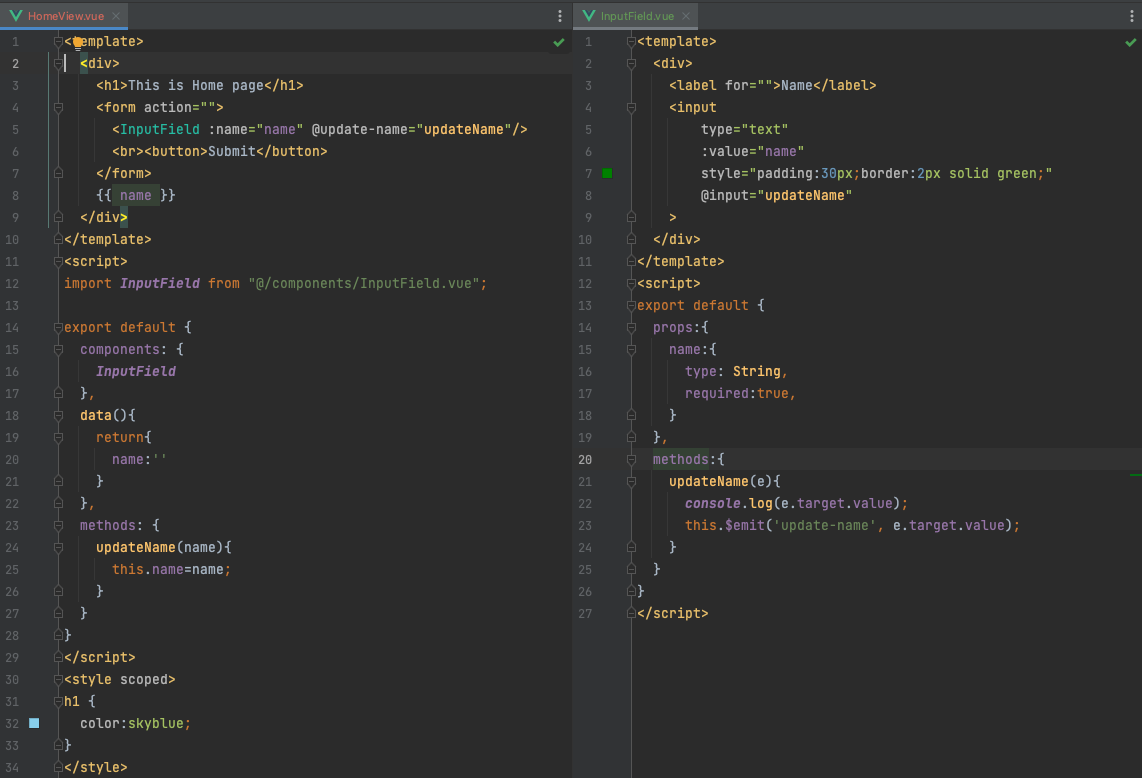Fold the <form action=""> block in HomeView.vue
The height and width of the screenshot is (778, 1142).
tap(58, 108)
